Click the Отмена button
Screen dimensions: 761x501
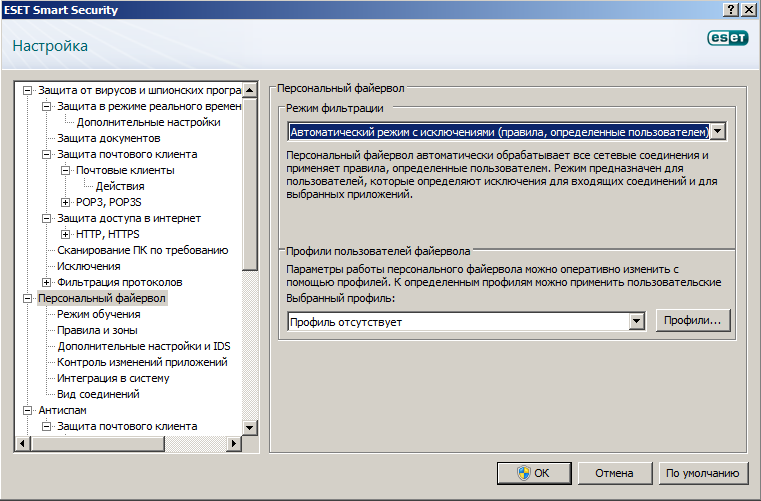(614, 473)
